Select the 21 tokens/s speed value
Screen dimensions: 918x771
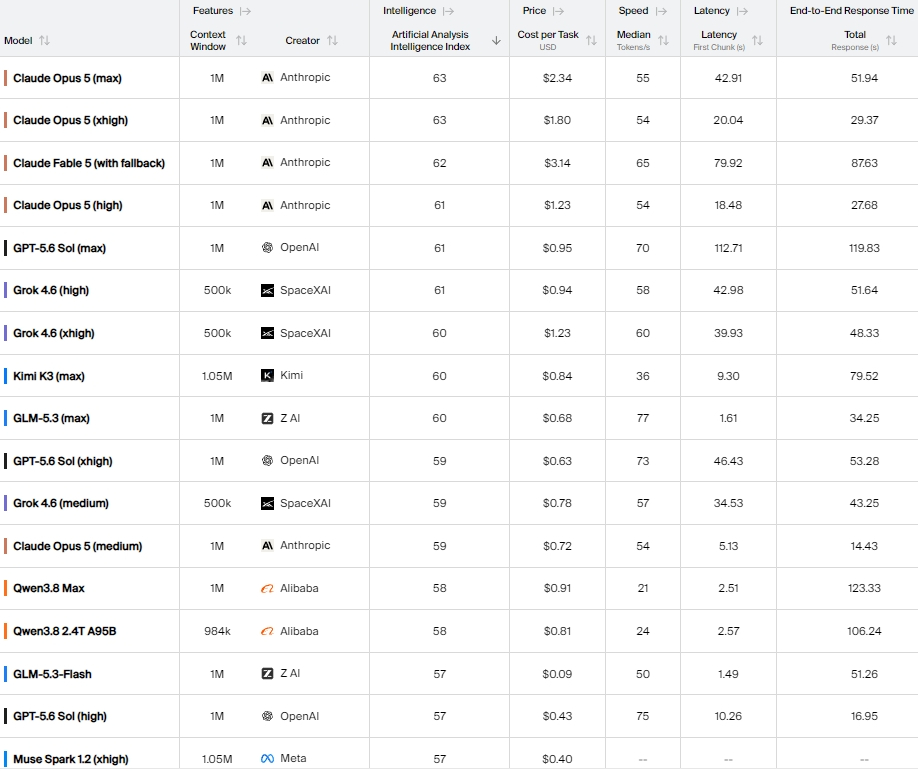[x=643, y=588]
